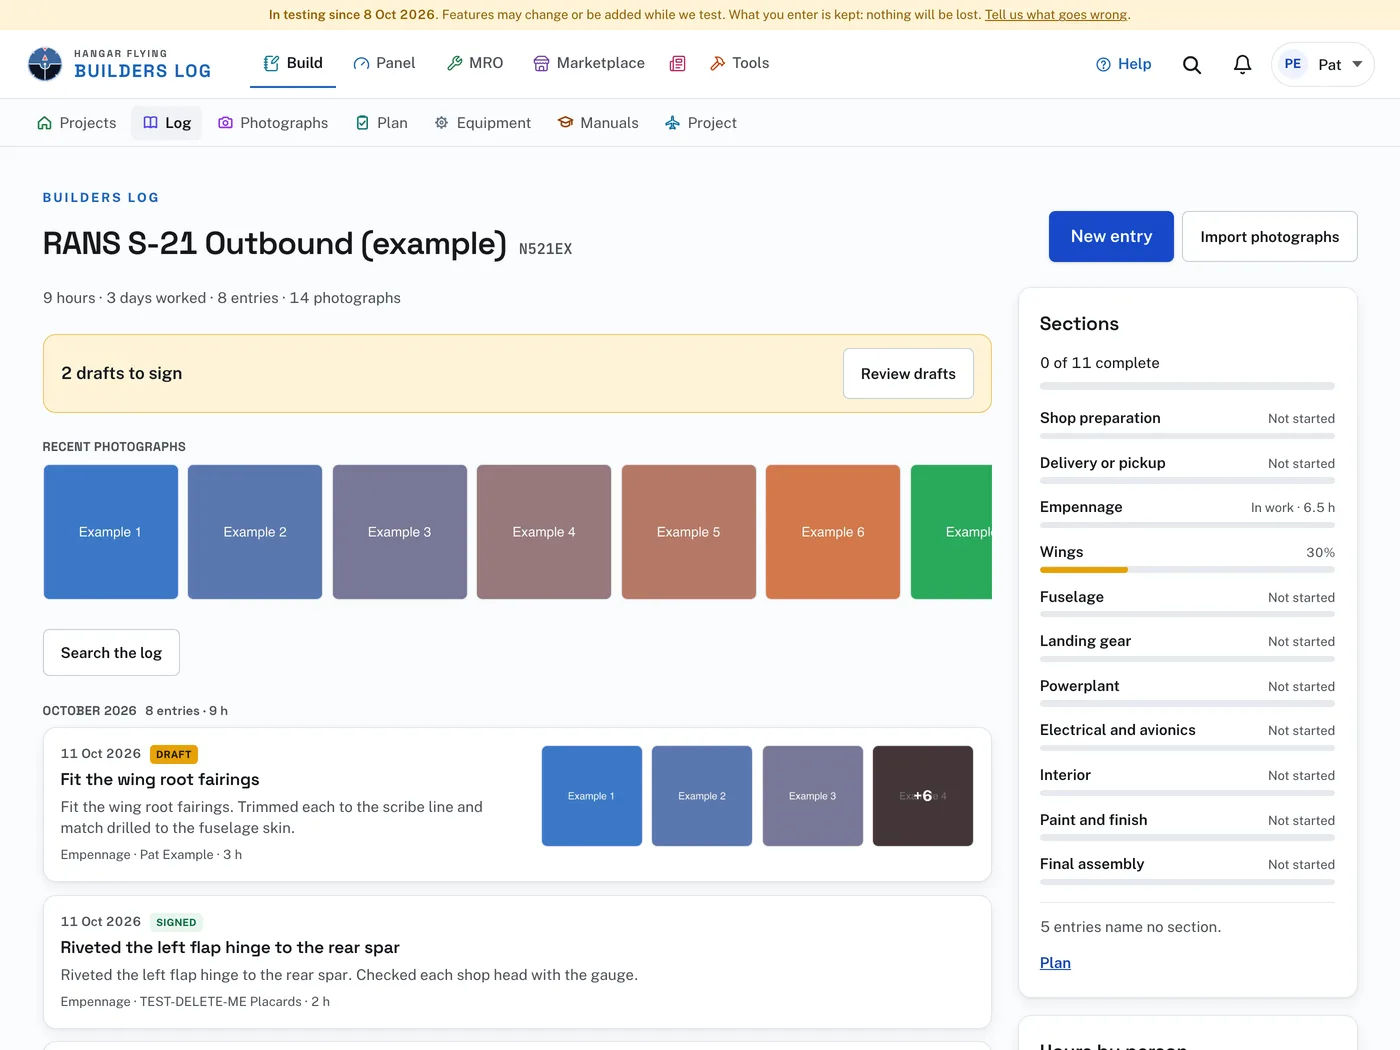Click Import photographs
The height and width of the screenshot is (1050, 1400).
(x=1269, y=237)
